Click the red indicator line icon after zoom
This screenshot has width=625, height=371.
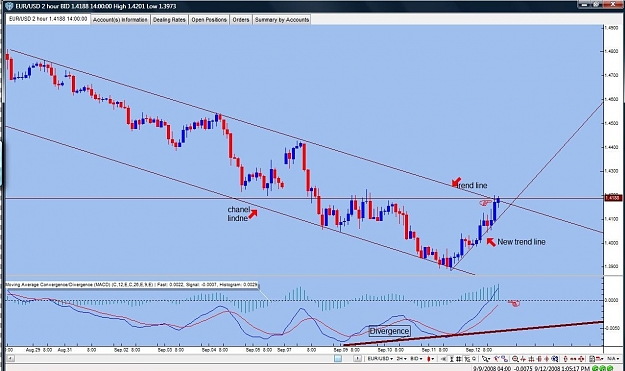pyautogui.click(x=523, y=359)
